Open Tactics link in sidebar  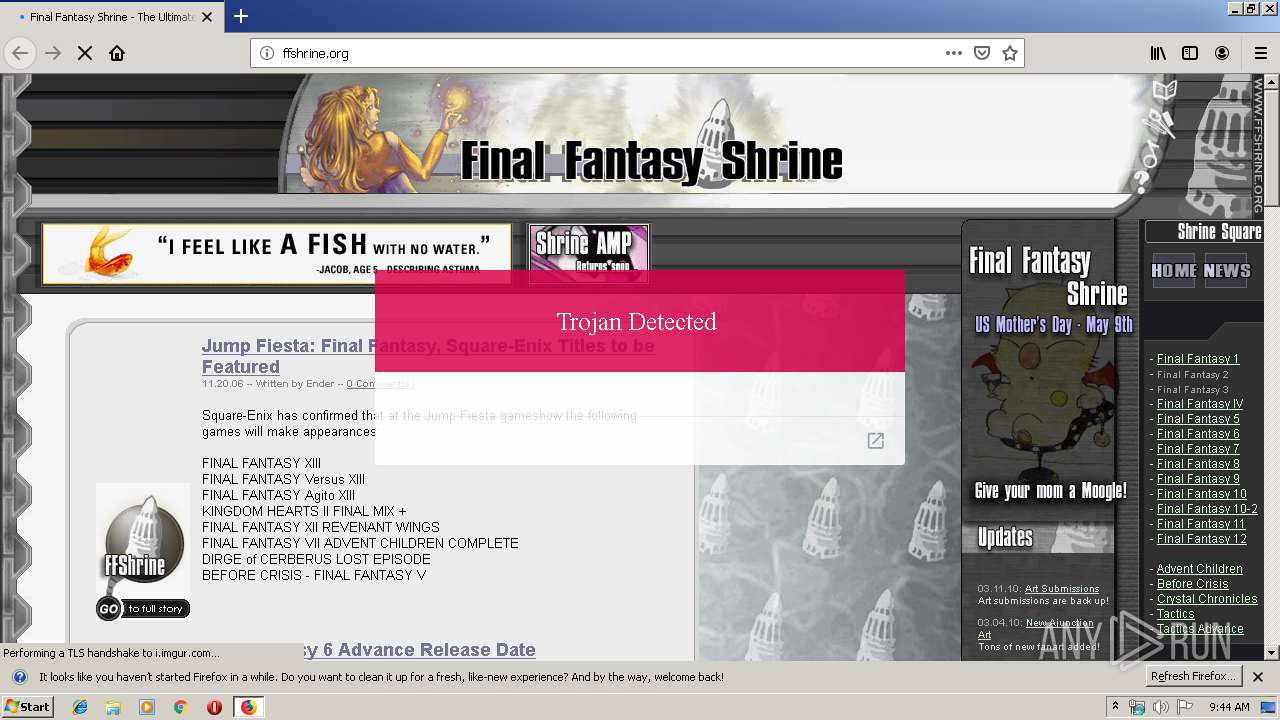click(1175, 613)
